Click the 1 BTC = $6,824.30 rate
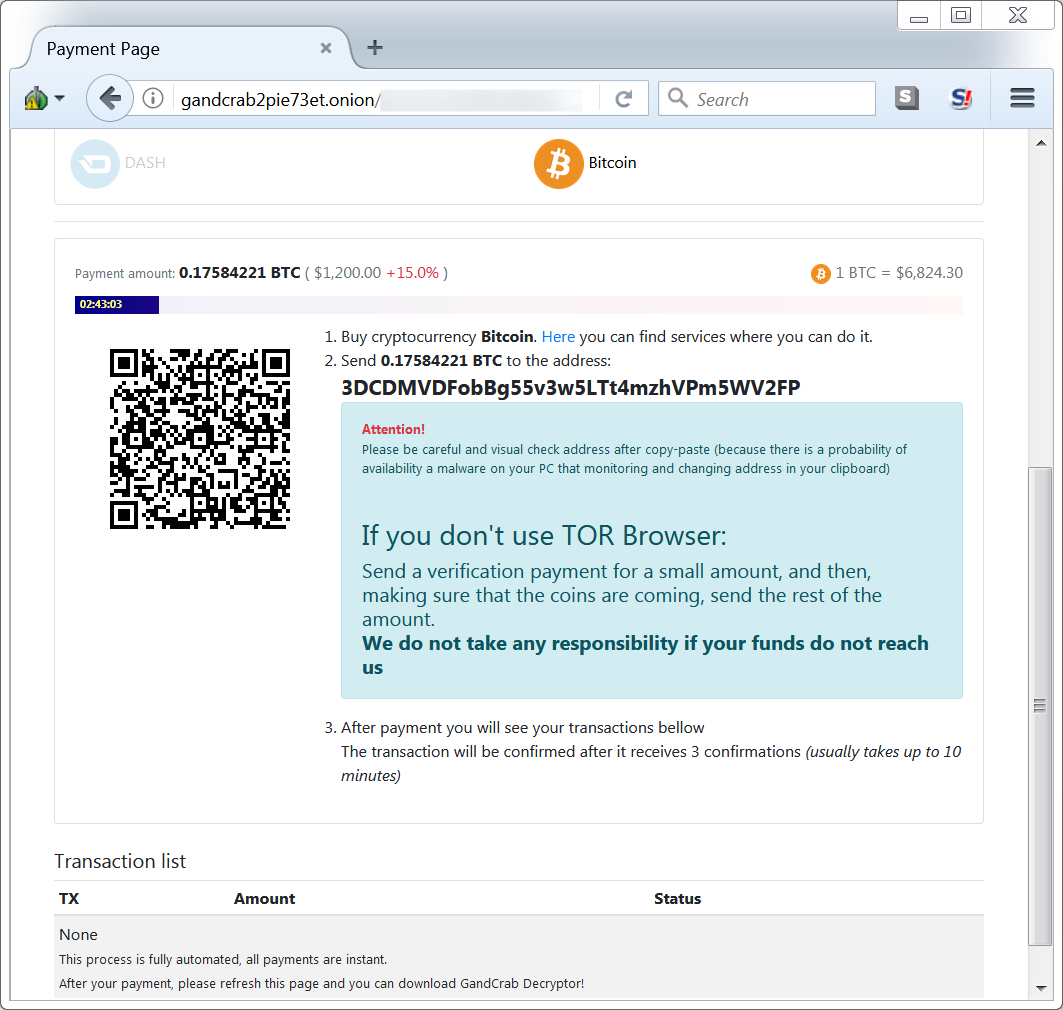Viewport: 1063px width, 1010px height. pyautogui.click(x=899, y=272)
